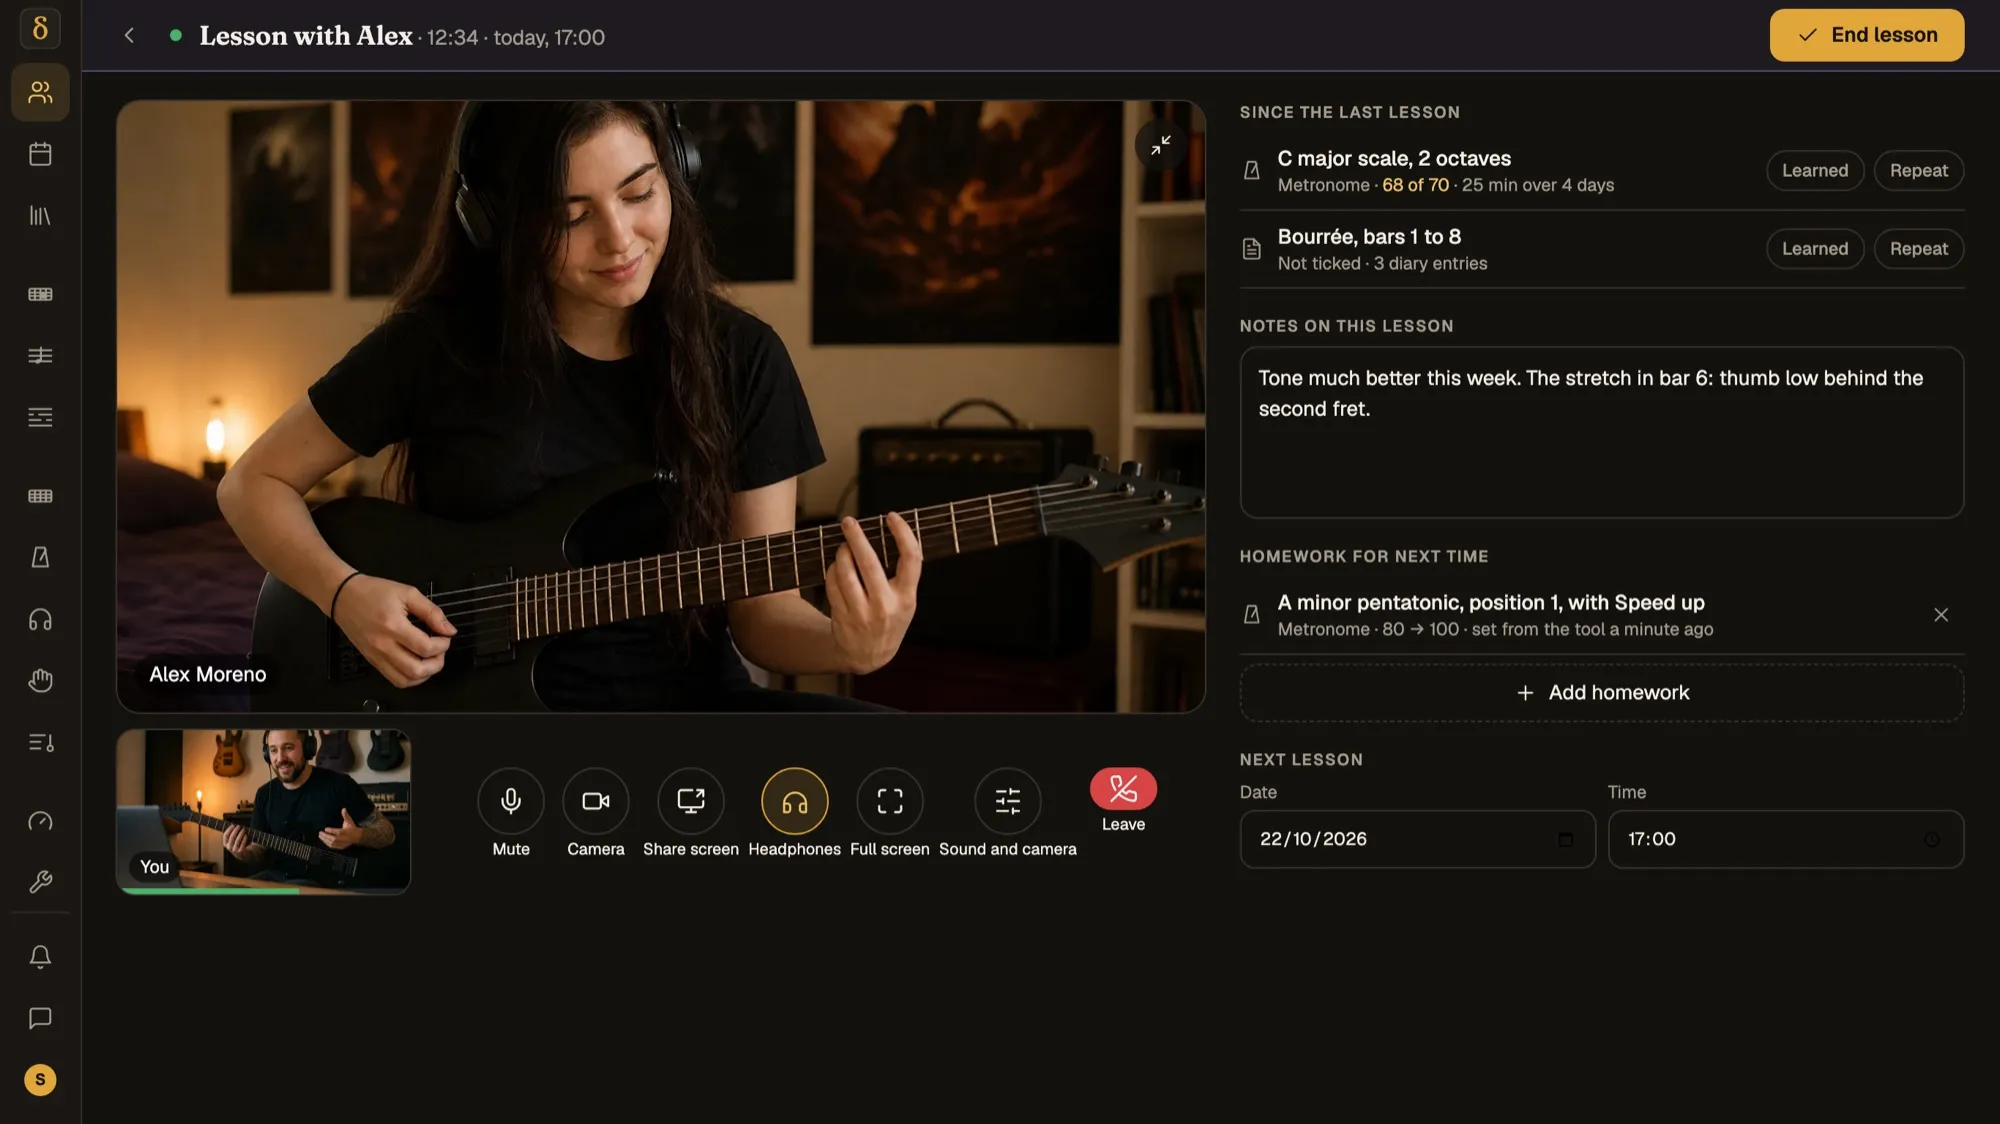Open the gauge icon in sidebar
This screenshot has width=2000, height=1124.
(x=40, y=821)
